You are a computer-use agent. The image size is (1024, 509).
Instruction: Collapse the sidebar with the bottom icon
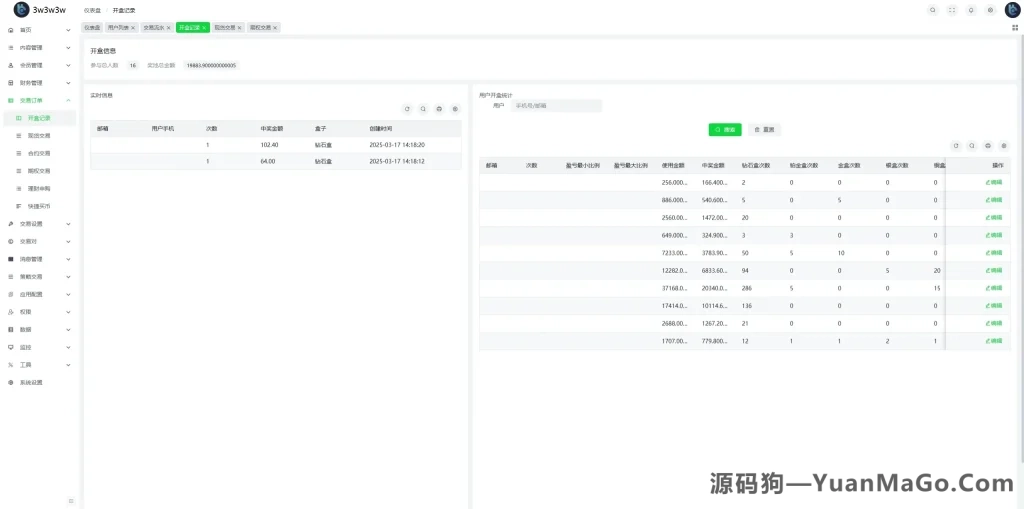(x=71, y=501)
